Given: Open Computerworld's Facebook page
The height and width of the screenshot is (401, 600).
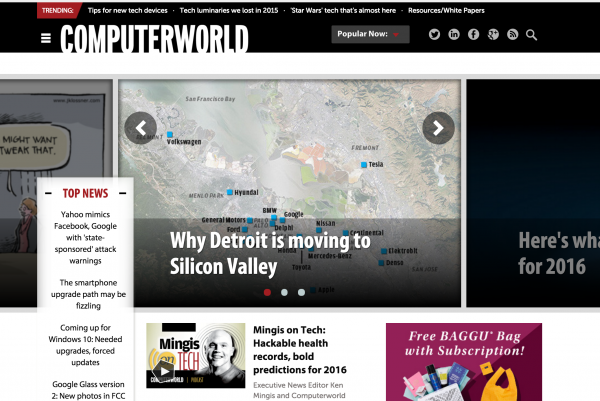Looking at the screenshot, I should pos(473,34).
